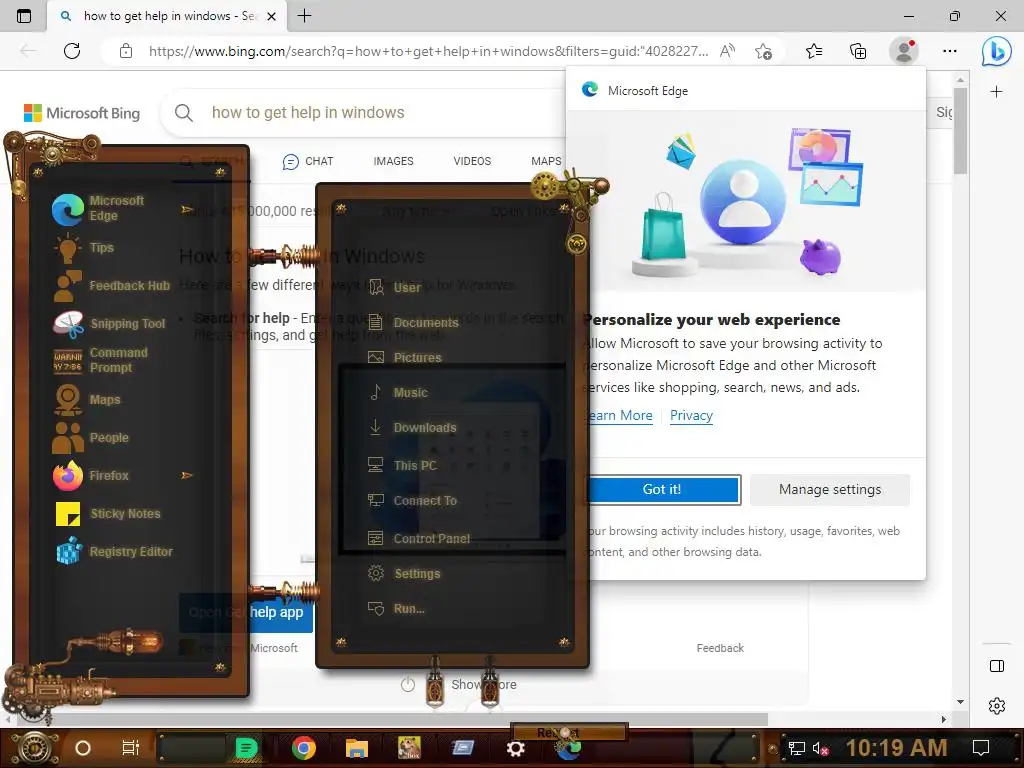Click the steampunk Start button
1024x768 pixels.
tap(34, 748)
